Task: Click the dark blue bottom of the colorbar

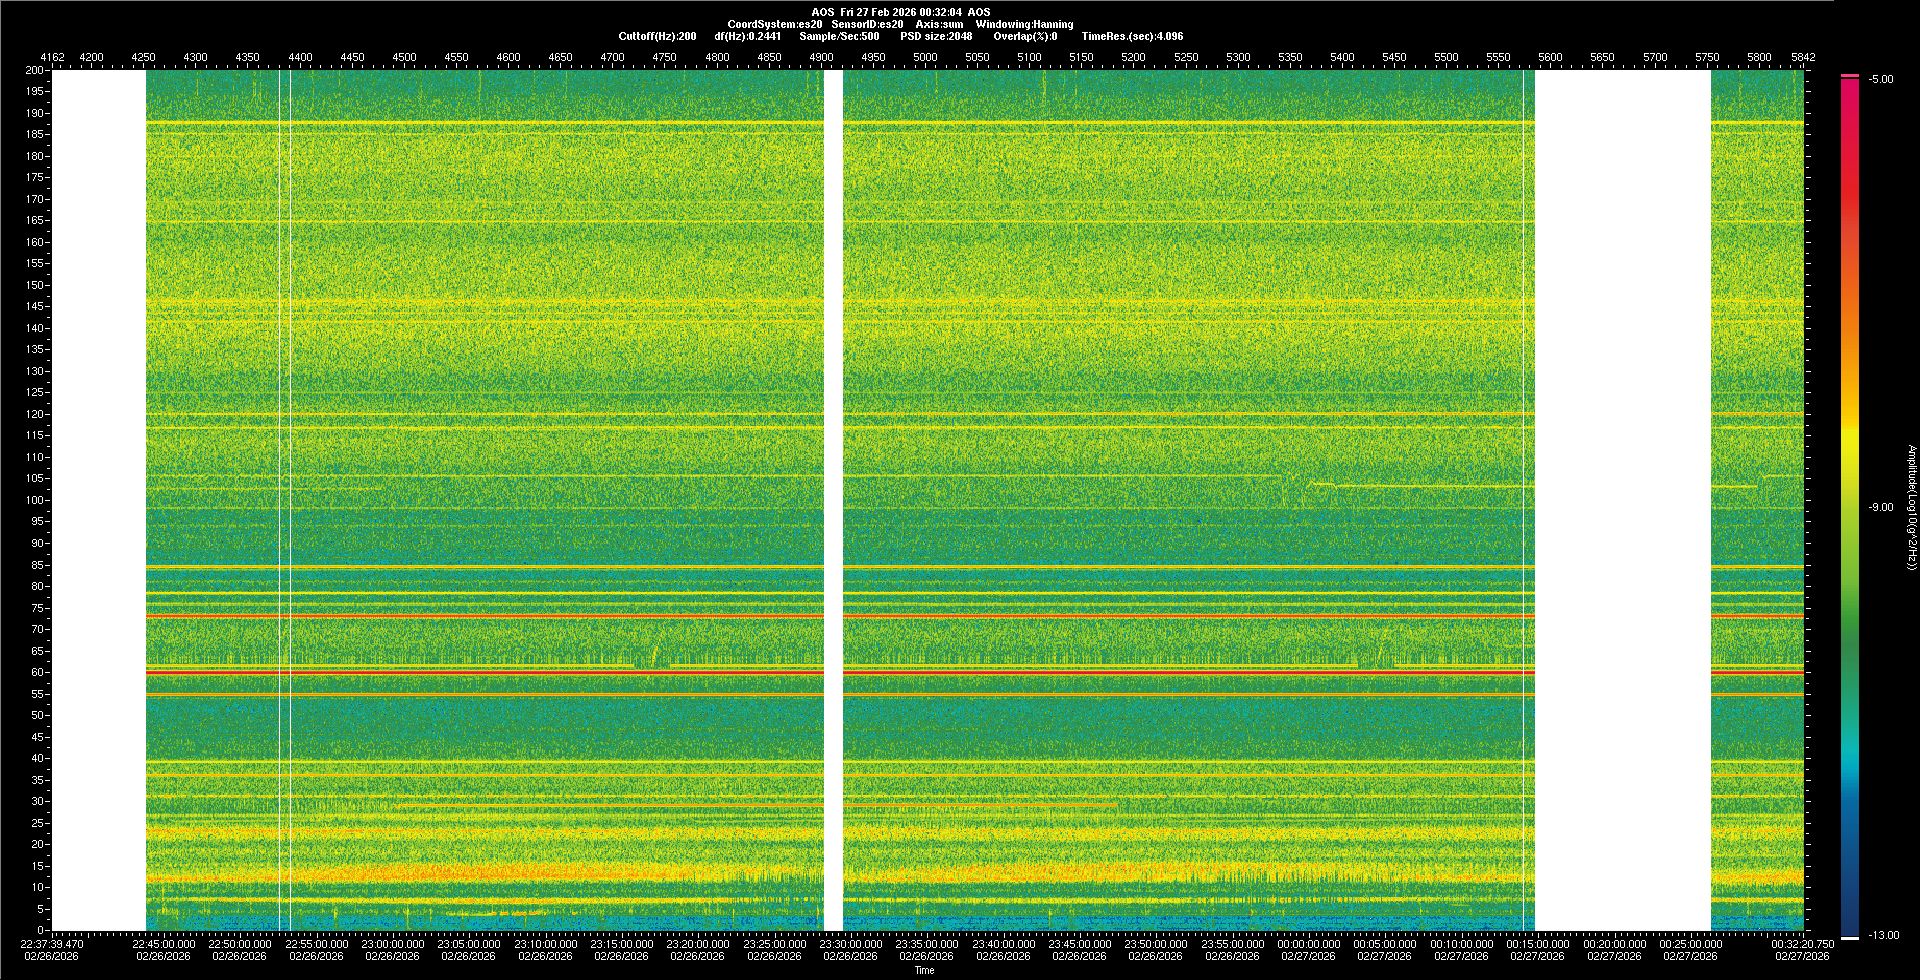Action: (1850, 920)
